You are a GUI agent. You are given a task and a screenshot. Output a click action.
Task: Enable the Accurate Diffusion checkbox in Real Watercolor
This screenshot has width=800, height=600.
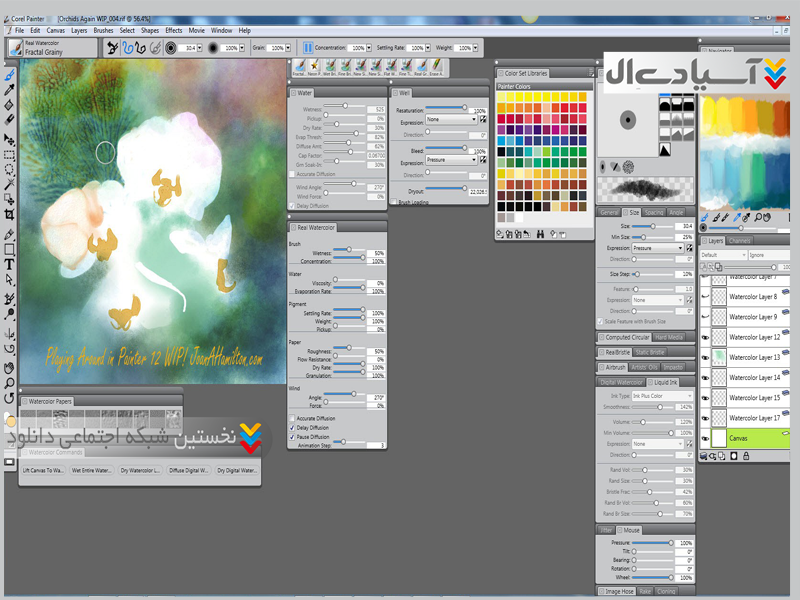click(292, 418)
